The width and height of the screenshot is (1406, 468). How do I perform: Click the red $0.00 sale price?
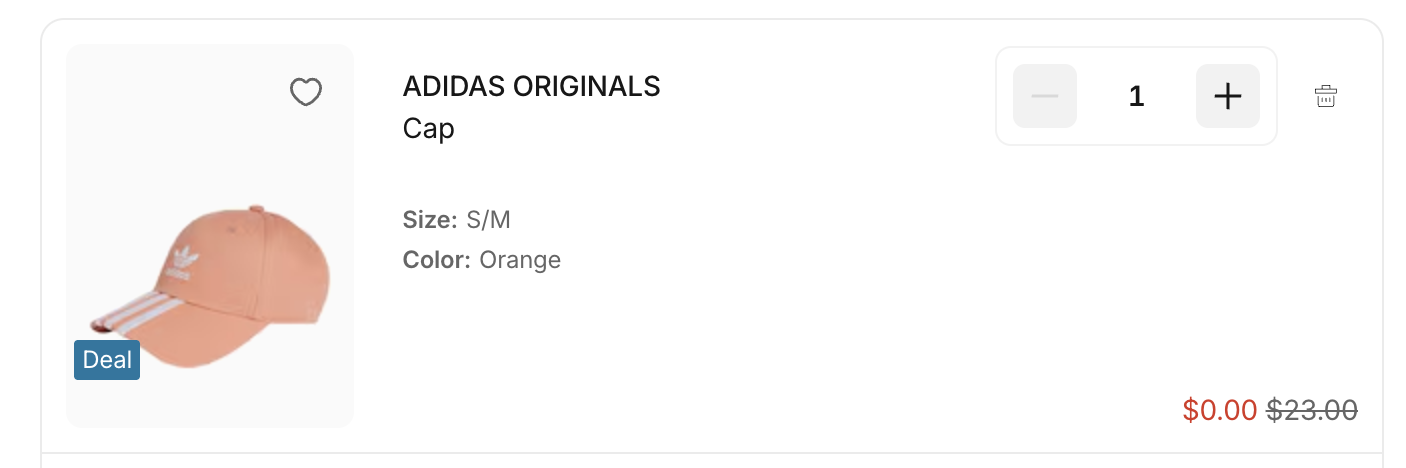coord(1219,410)
